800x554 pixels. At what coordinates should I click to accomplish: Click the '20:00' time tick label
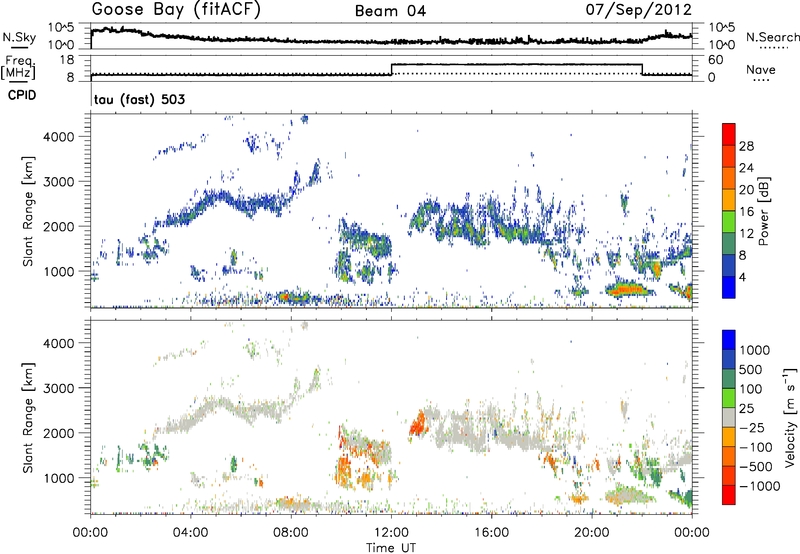click(x=591, y=533)
